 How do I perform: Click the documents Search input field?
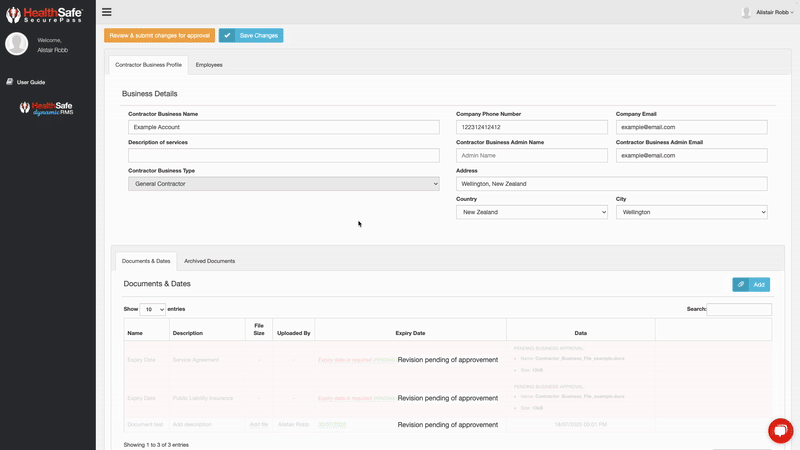tap(739, 310)
